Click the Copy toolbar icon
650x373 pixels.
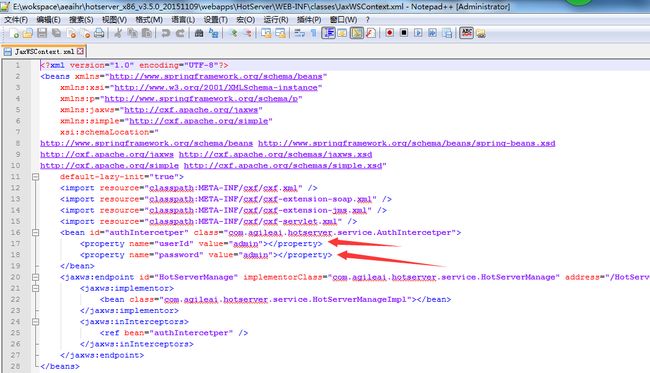coord(132,33)
